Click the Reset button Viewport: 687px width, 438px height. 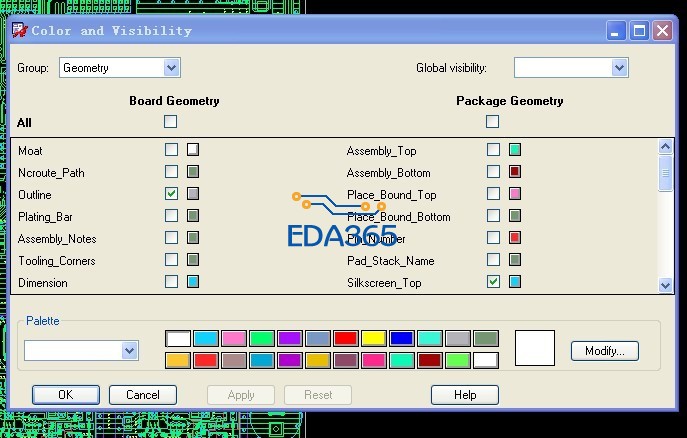tap(318, 395)
